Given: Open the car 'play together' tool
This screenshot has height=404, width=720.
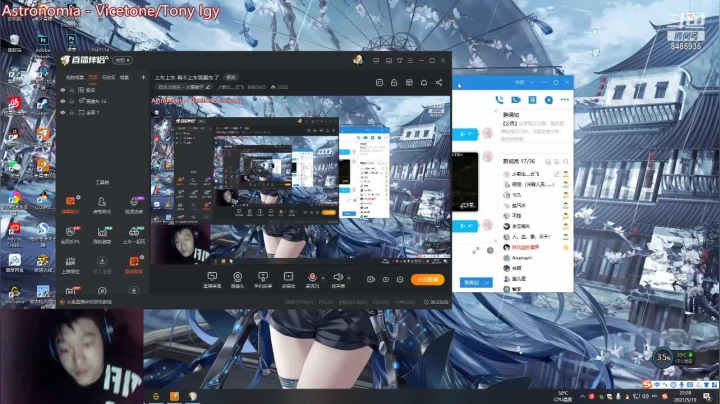Looking at the screenshot, I should click(x=134, y=235).
